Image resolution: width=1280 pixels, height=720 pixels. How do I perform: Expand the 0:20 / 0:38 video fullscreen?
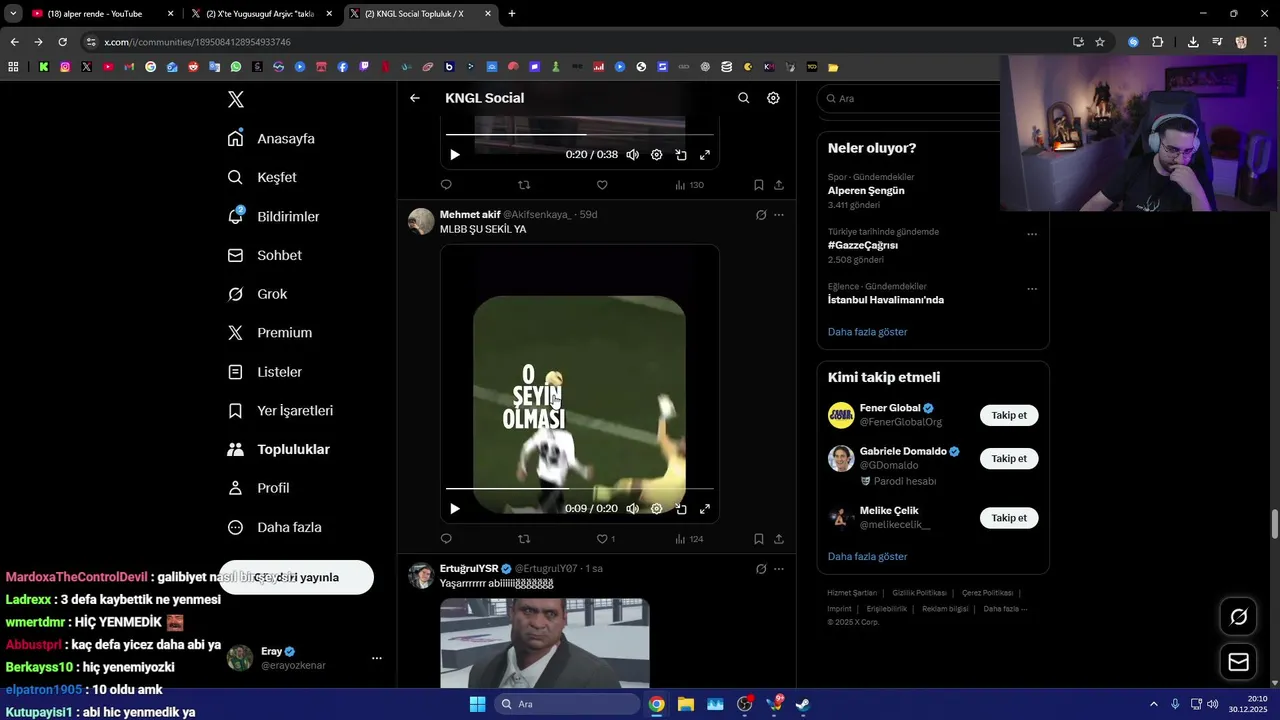[x=705, y=155]
